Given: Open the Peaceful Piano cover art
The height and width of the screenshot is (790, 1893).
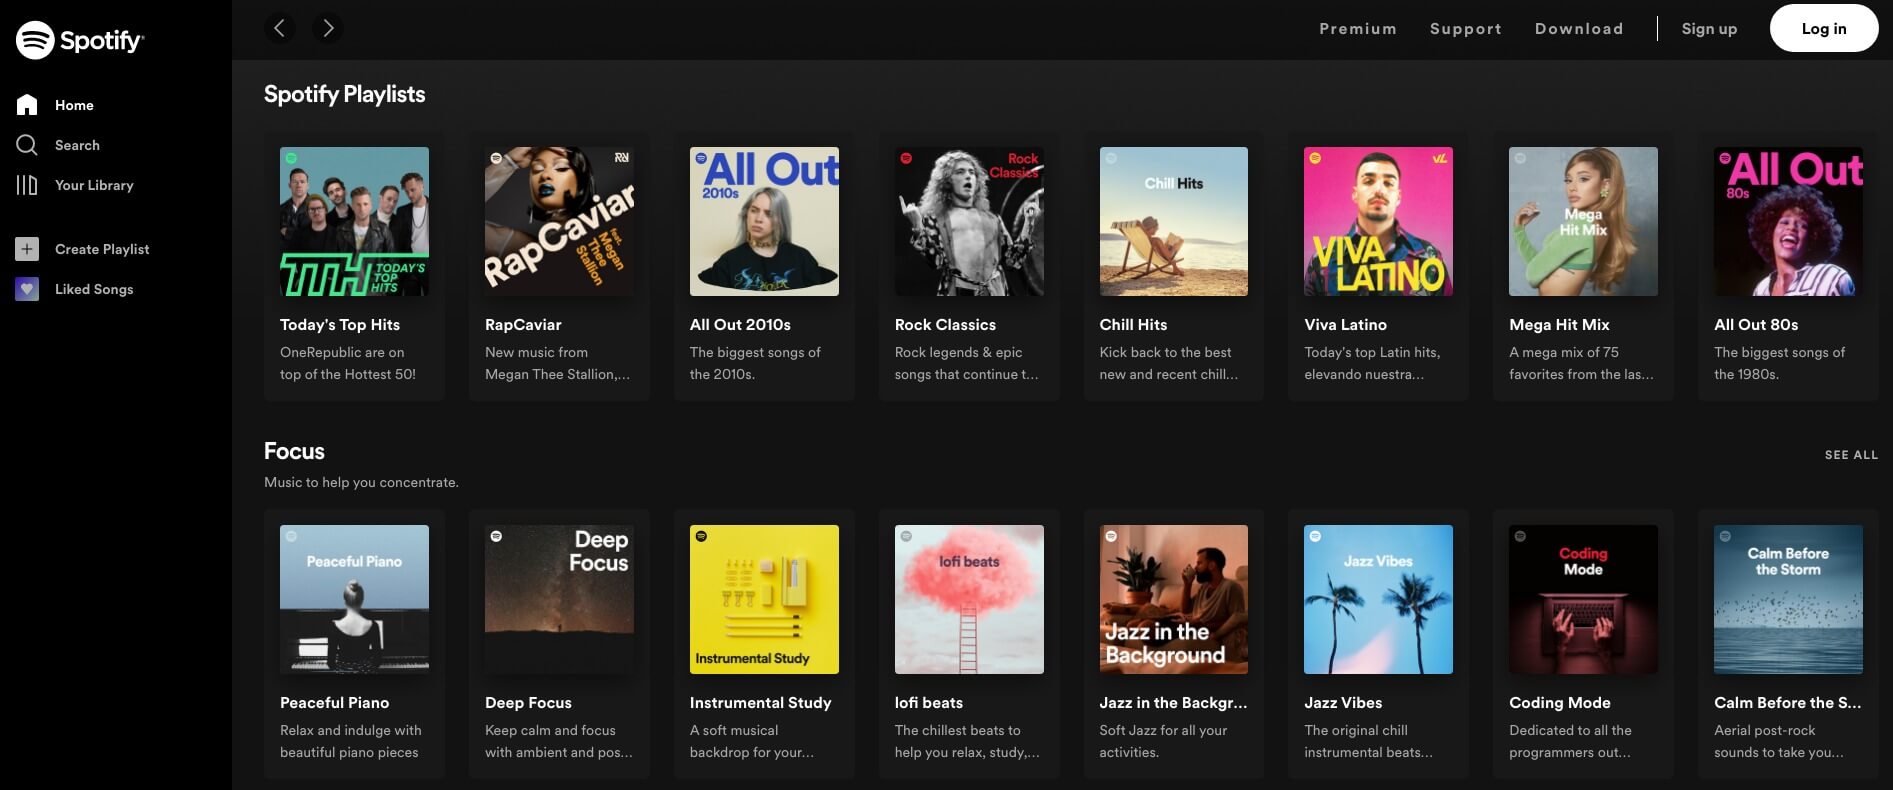Looking at the screenshot, I should click(354, 599).
